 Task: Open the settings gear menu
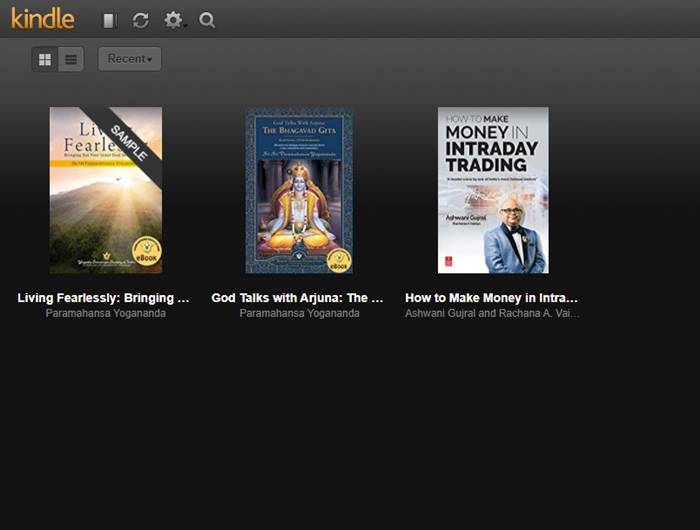tap(174, 20)
